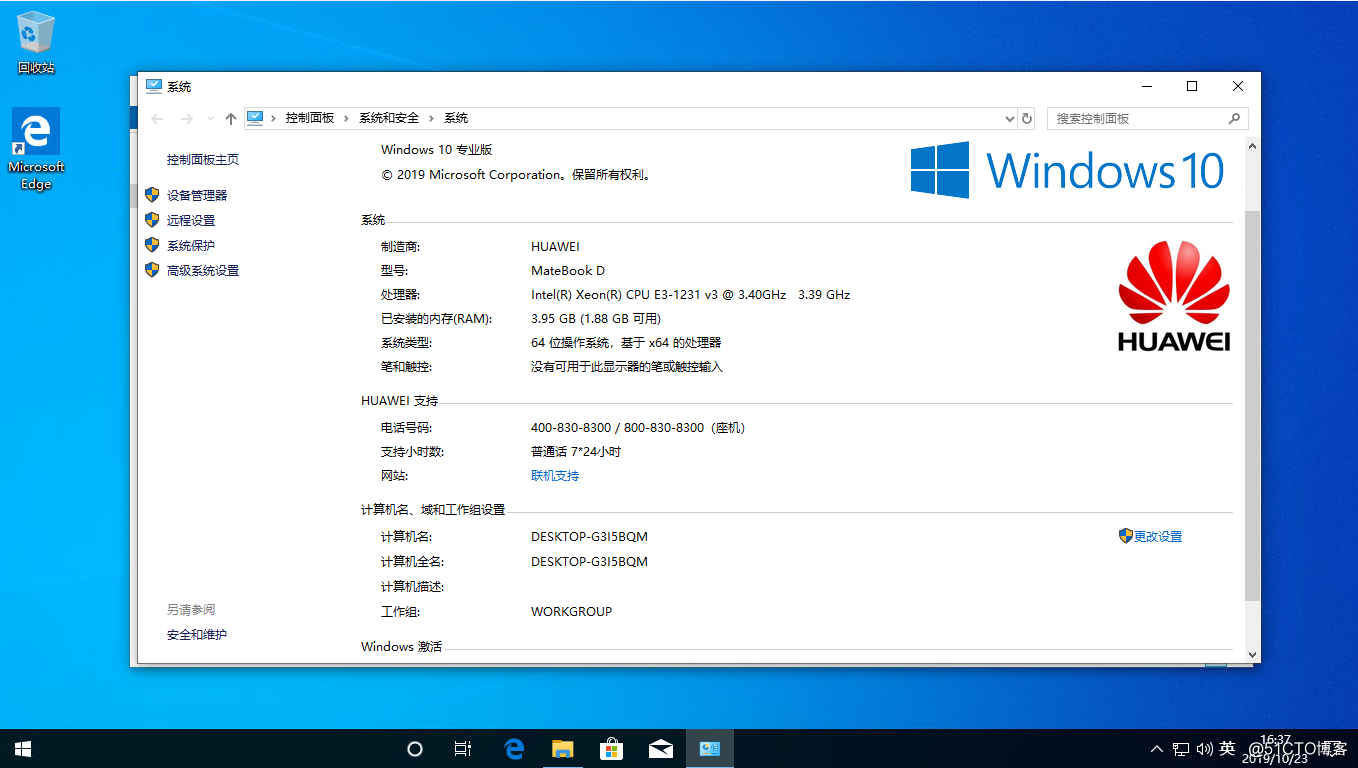Click phone number 400-830-8300 text
Screen dimensions: 1358x768
point(571,428)
